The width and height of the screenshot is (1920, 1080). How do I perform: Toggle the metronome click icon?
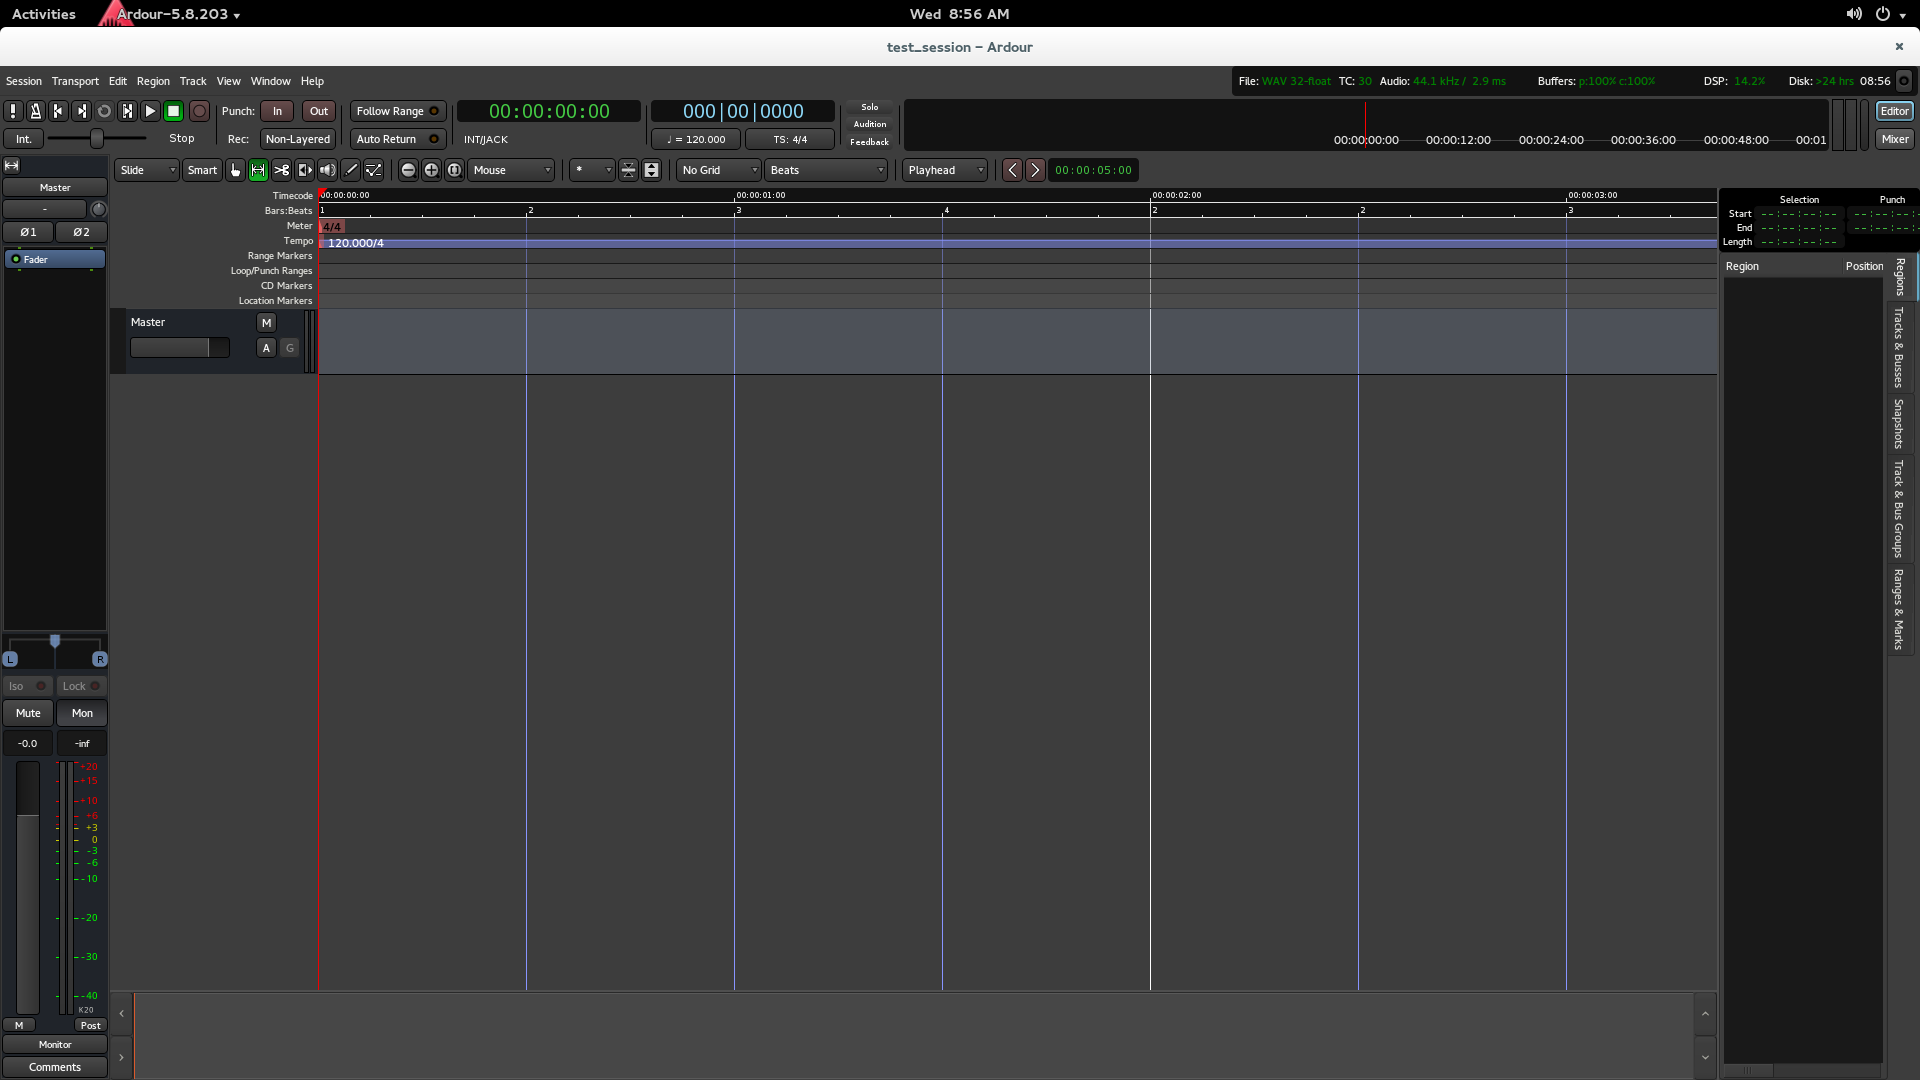coord(35,111)
